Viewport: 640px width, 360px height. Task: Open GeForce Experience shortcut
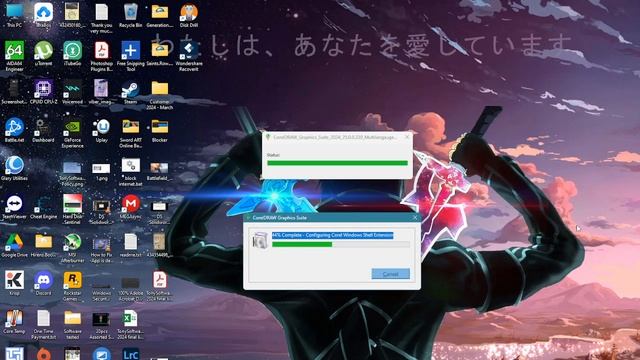click(72, 133)
